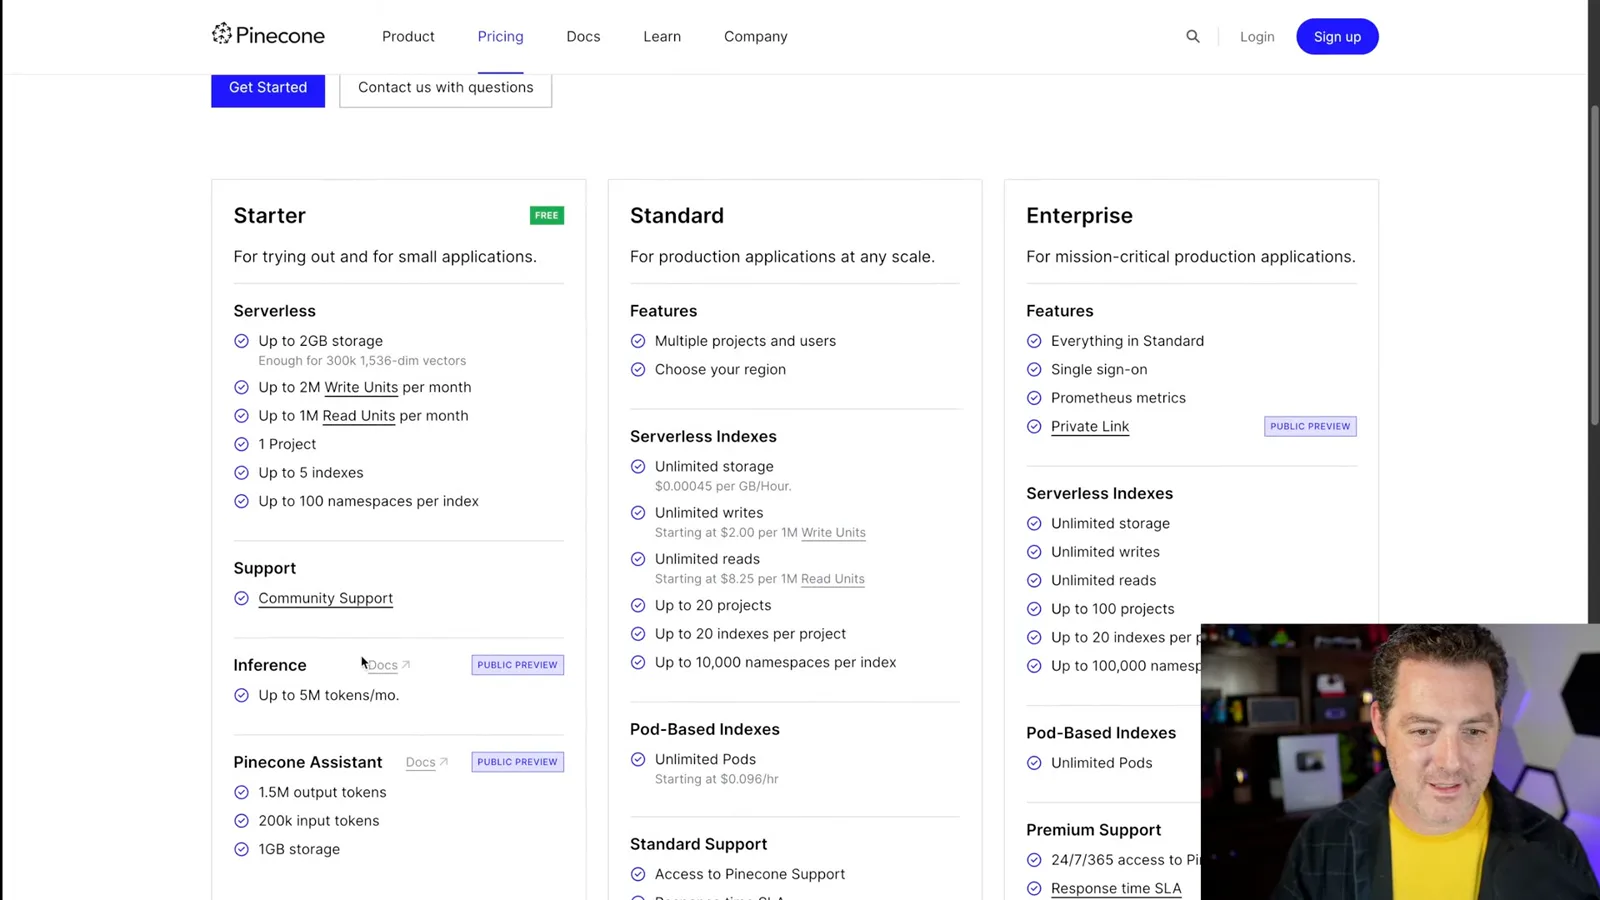Click the Starter plan heading
This screenshot has width=1600, height=900.
click(x=270, y=216)
